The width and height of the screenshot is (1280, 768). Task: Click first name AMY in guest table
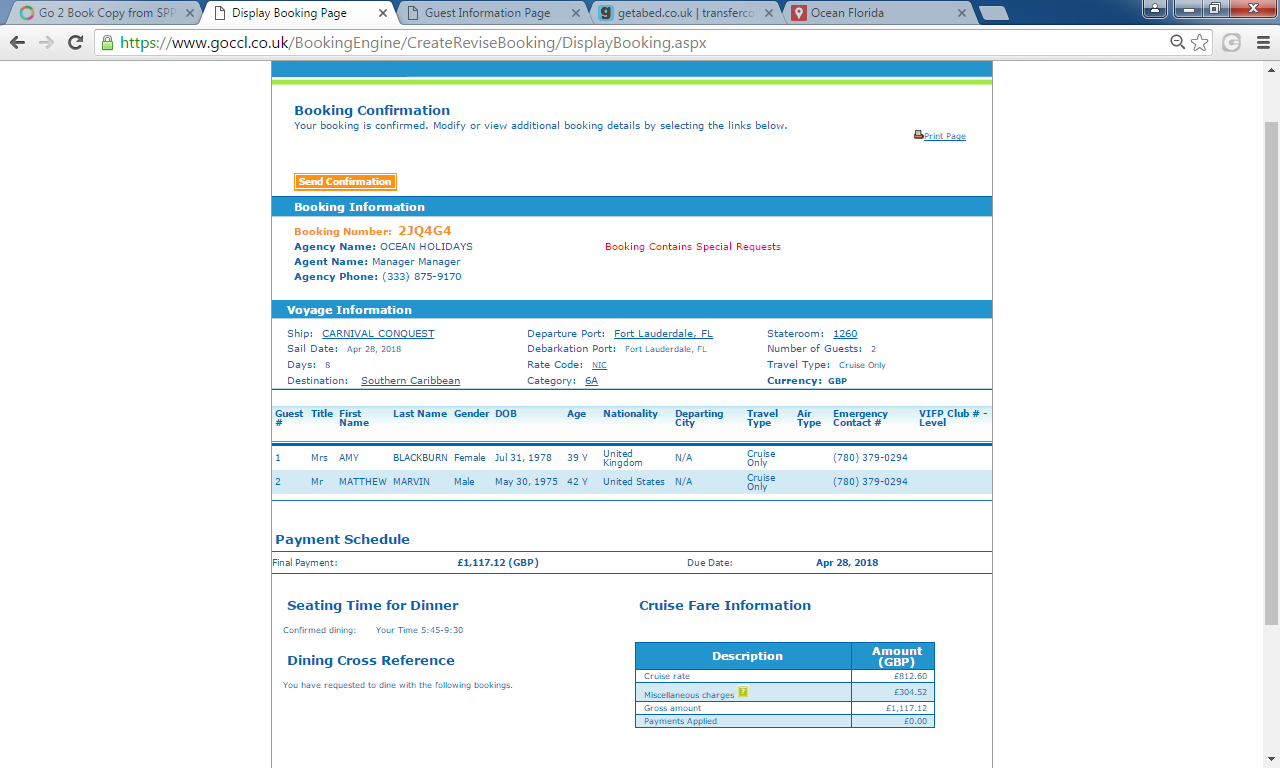(x=349, y=458)
